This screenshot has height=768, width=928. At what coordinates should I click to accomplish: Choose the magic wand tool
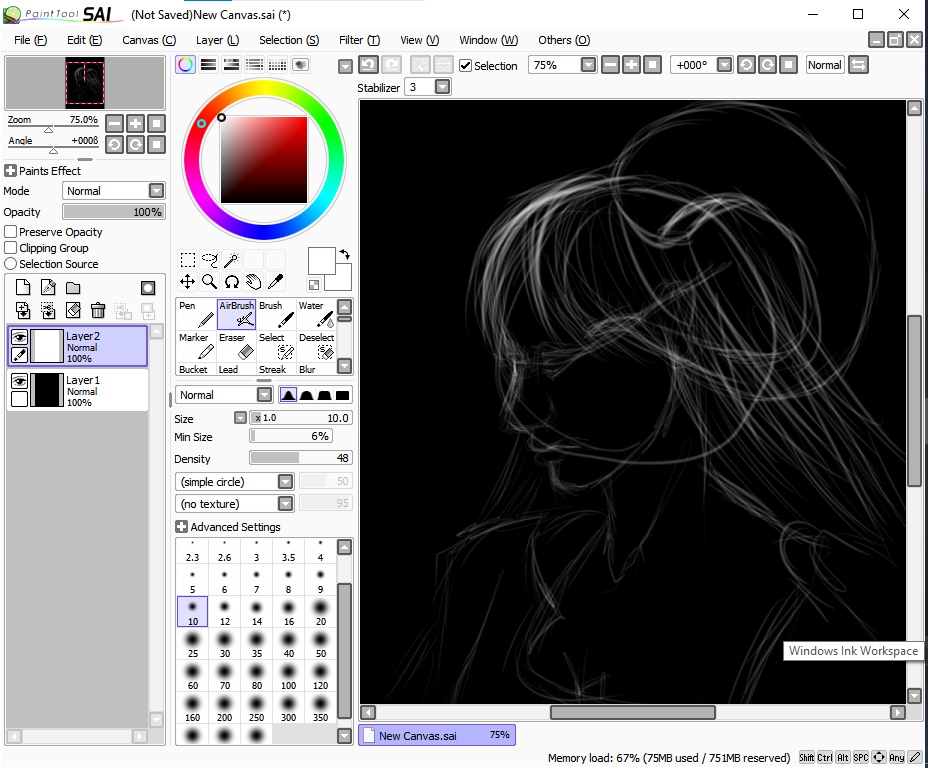[231, 260]
